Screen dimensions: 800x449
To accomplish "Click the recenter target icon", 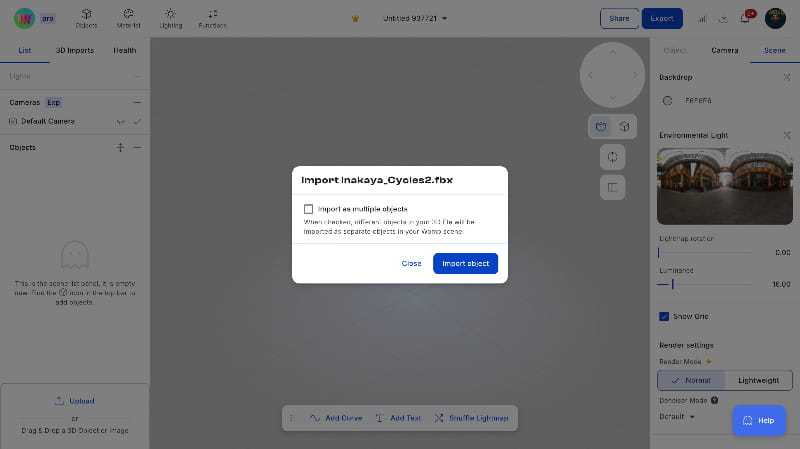I will pyautogui.click(x=612, y=157).
